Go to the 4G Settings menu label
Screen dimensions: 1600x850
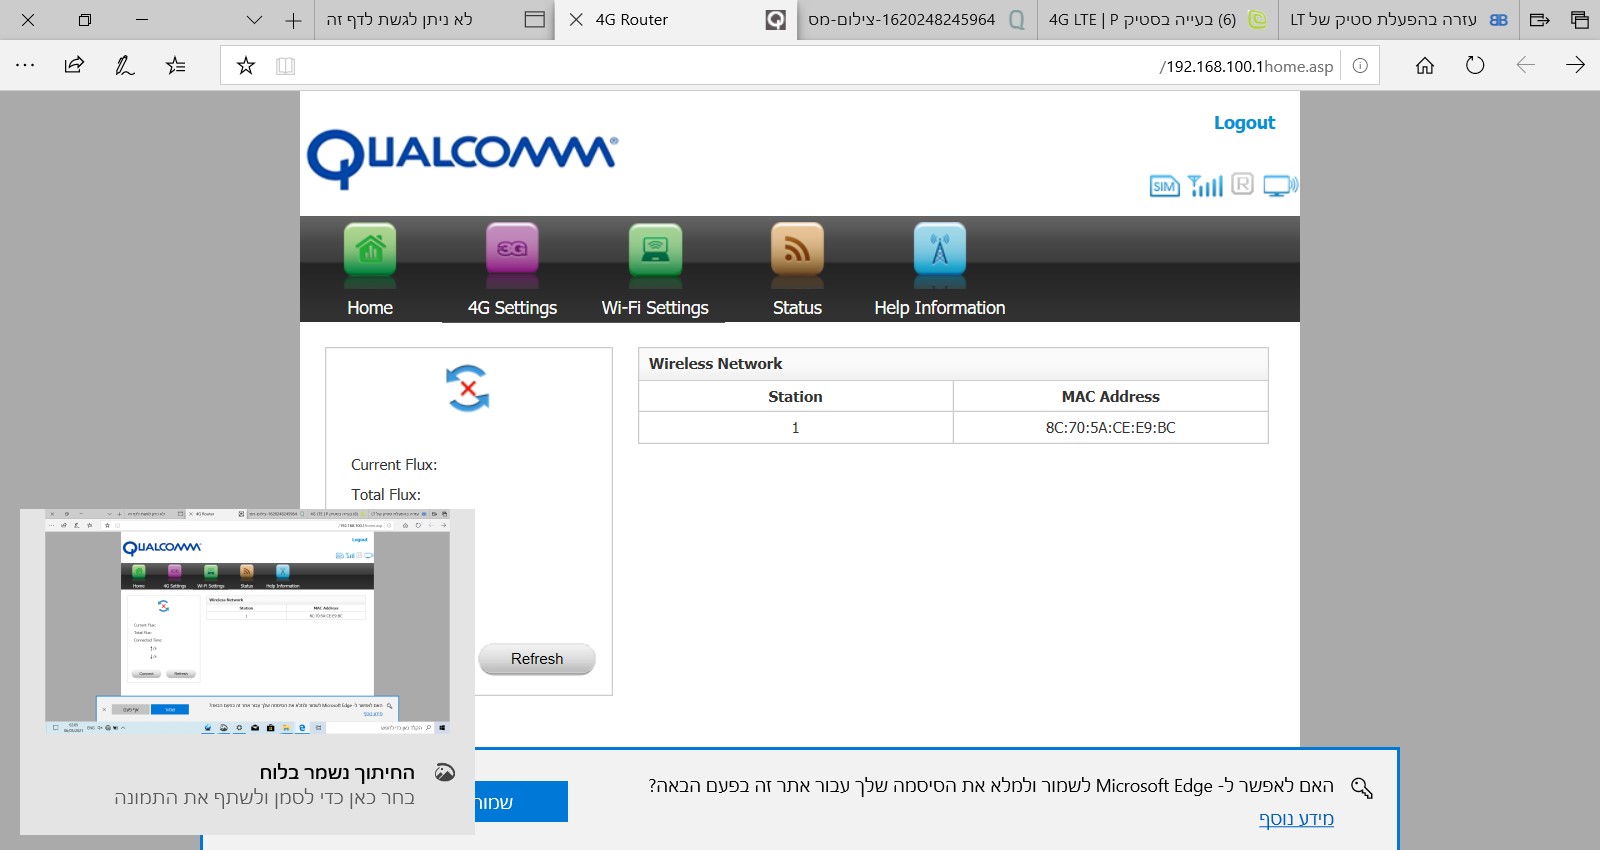(x=512, y=308)
